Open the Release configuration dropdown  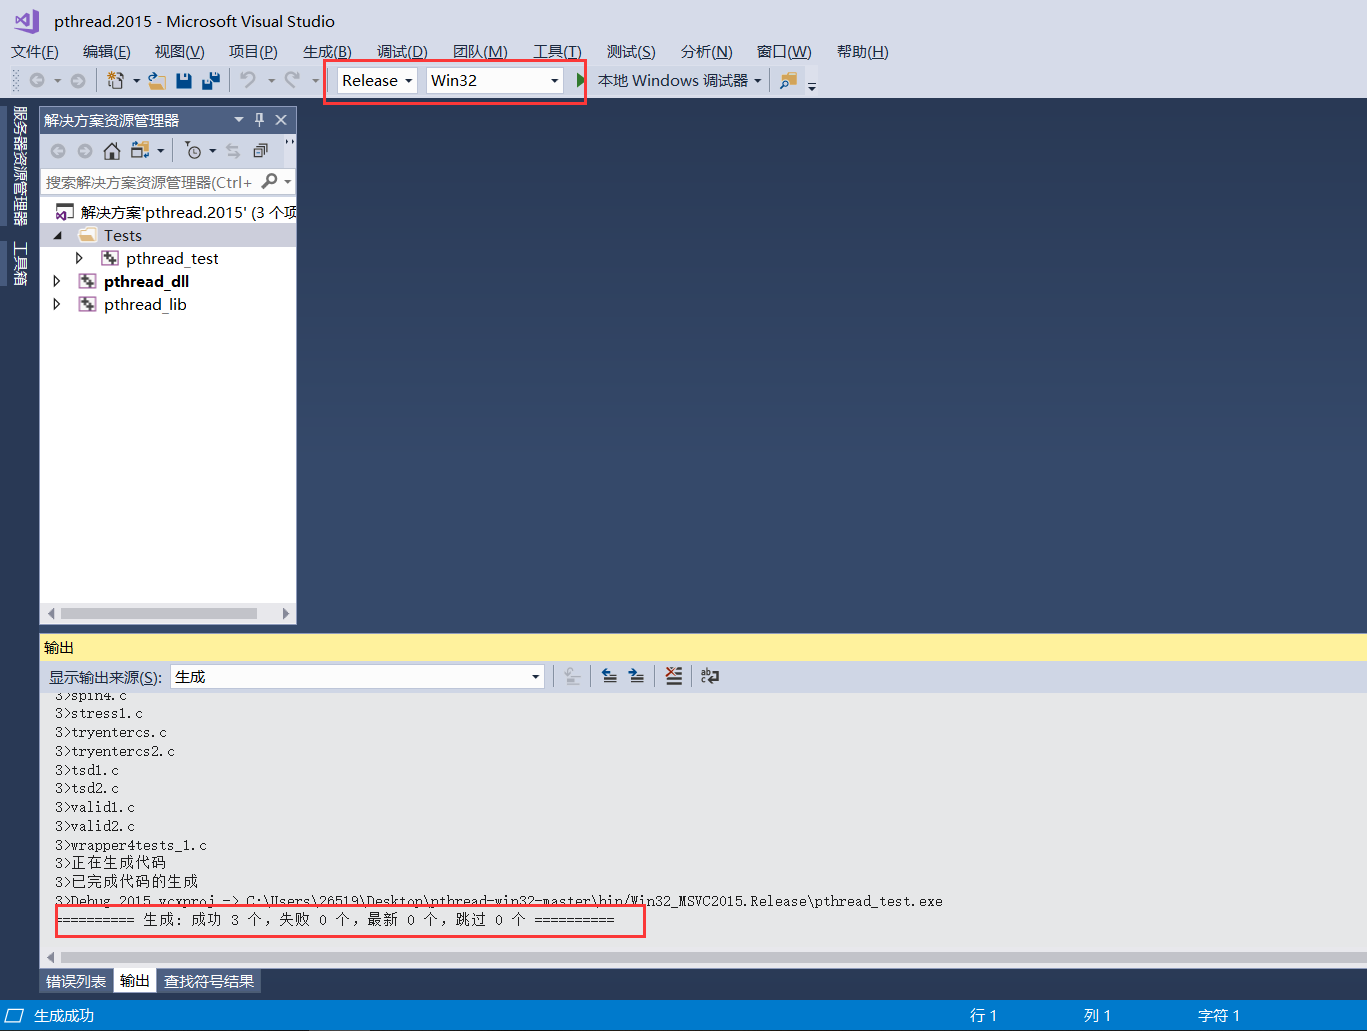(409, 80)
